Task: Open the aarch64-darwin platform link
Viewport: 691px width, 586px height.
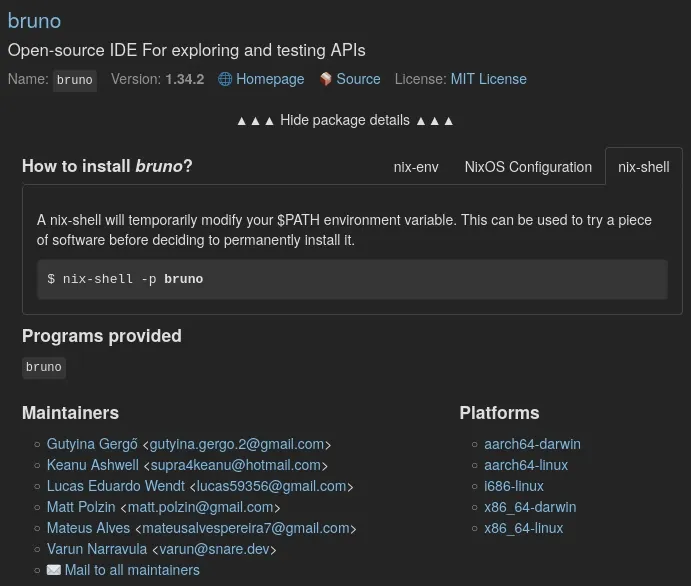Action: click(532, 444)
